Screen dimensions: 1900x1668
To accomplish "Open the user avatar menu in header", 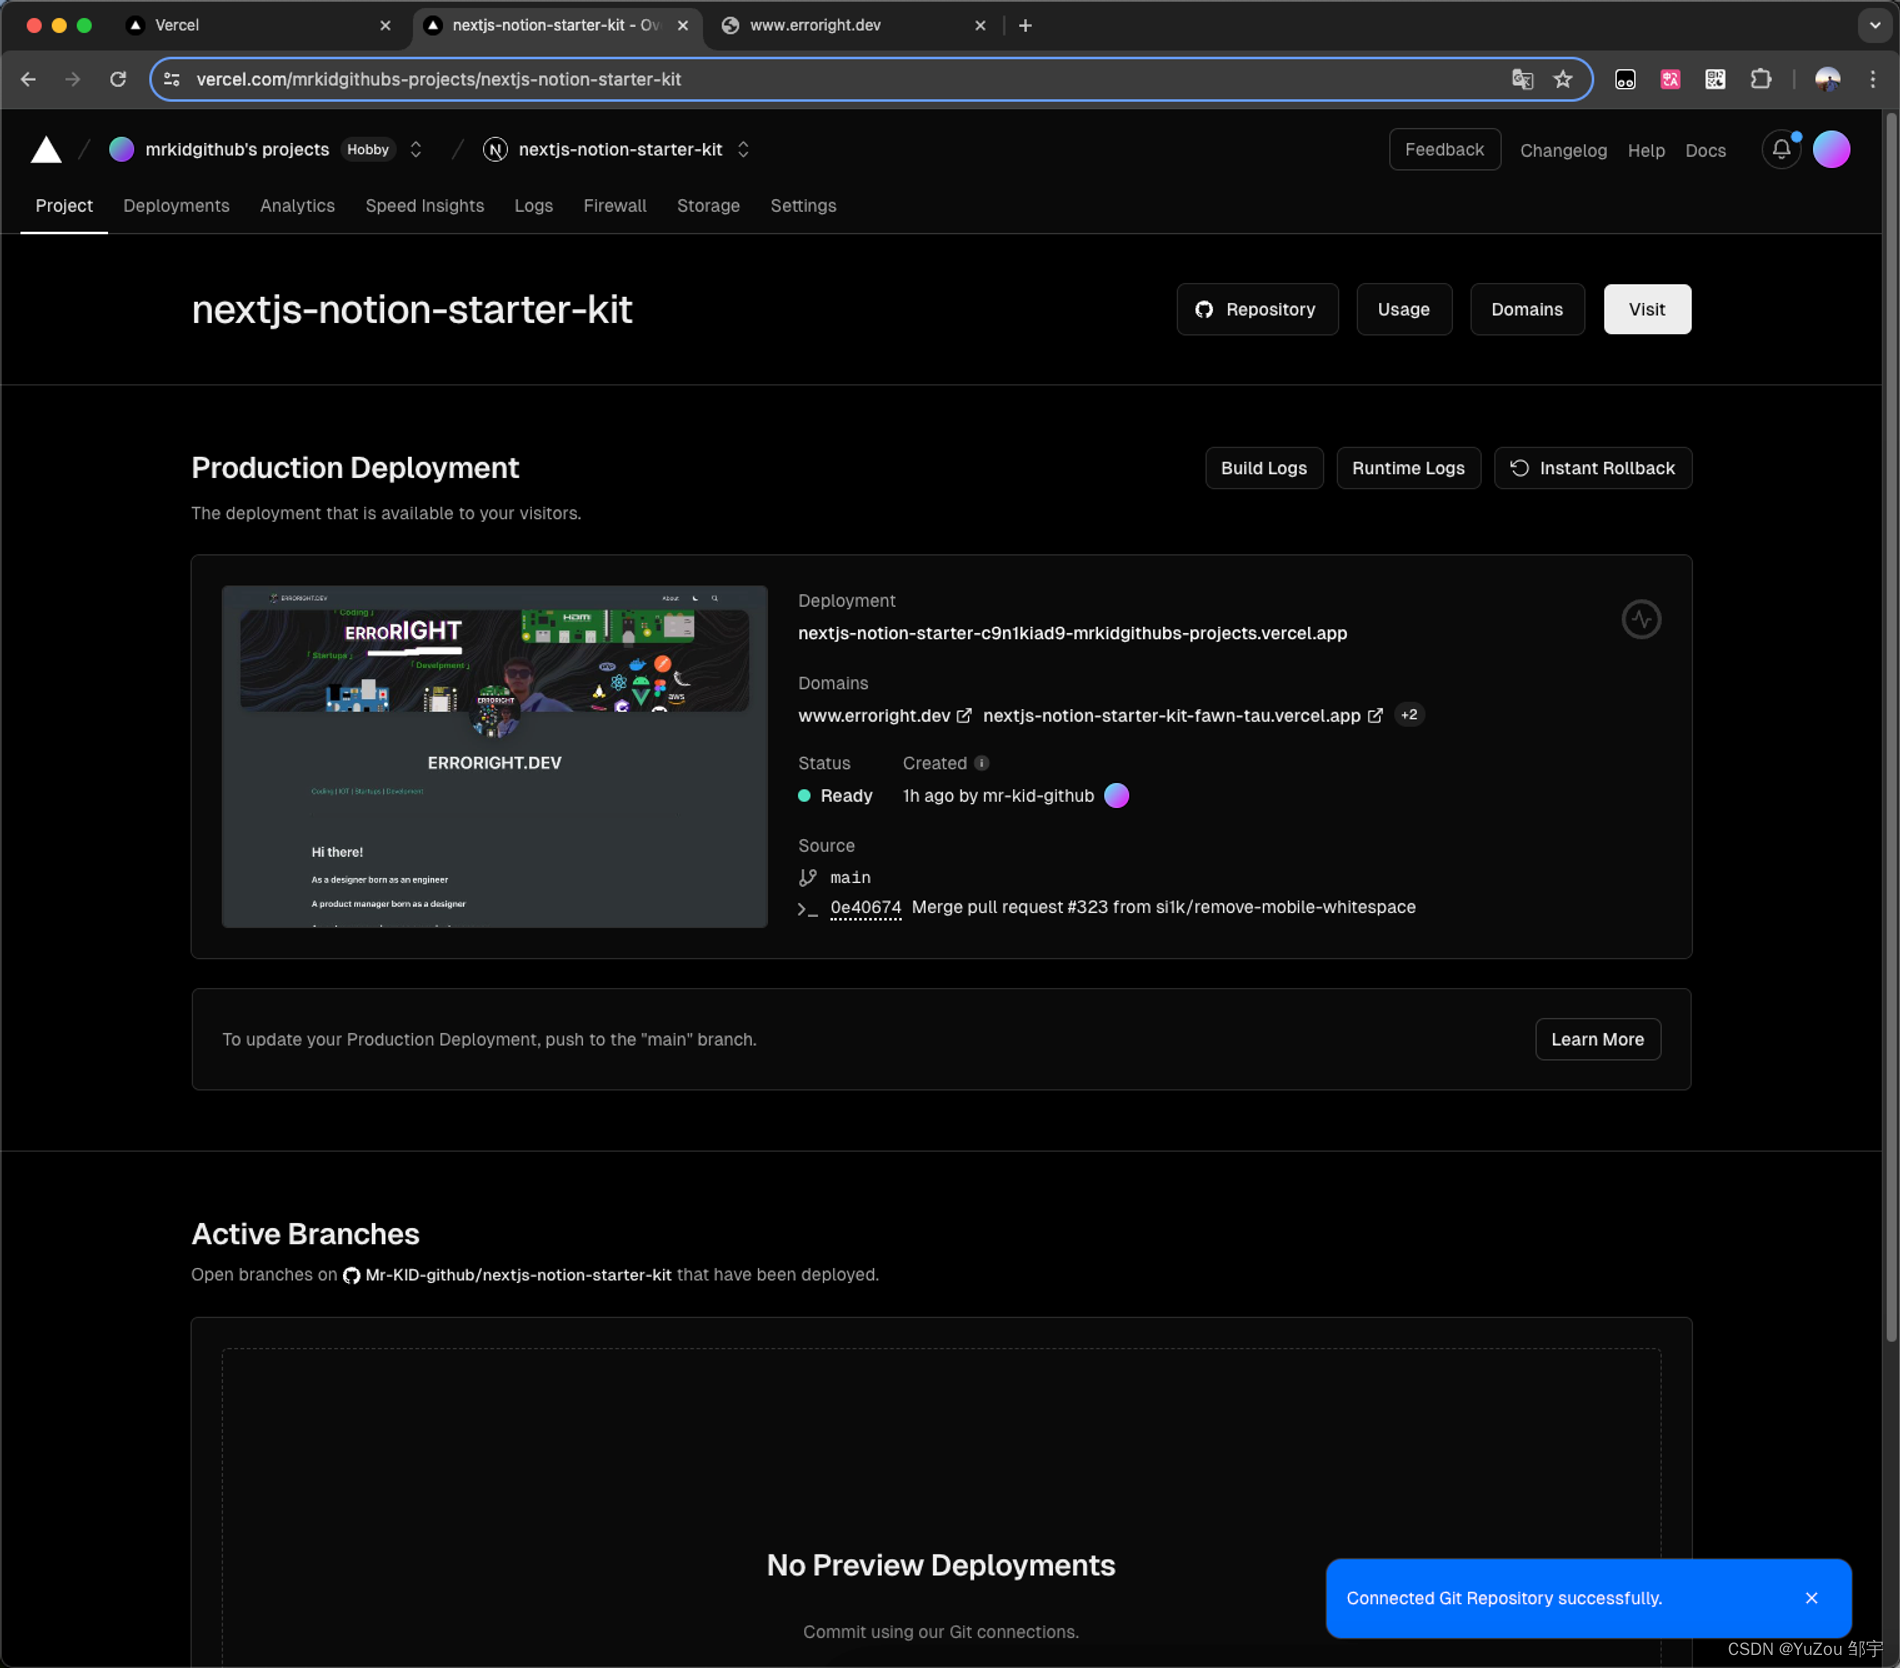I will click(1831, 150).
